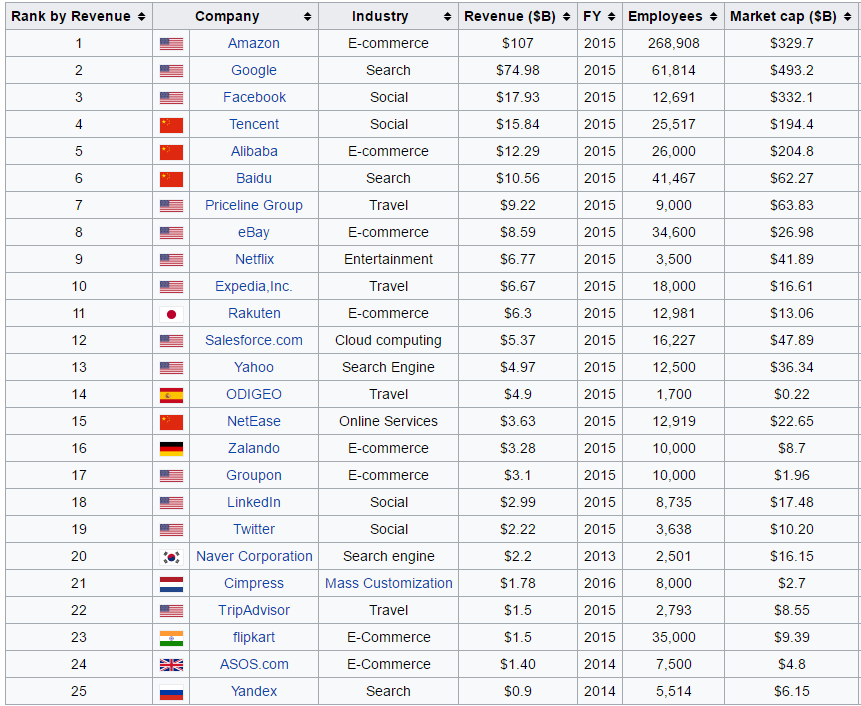
Task: Click the UK flag beside ASOS.com
Action: pyautogui.click(x=171, y=665)
